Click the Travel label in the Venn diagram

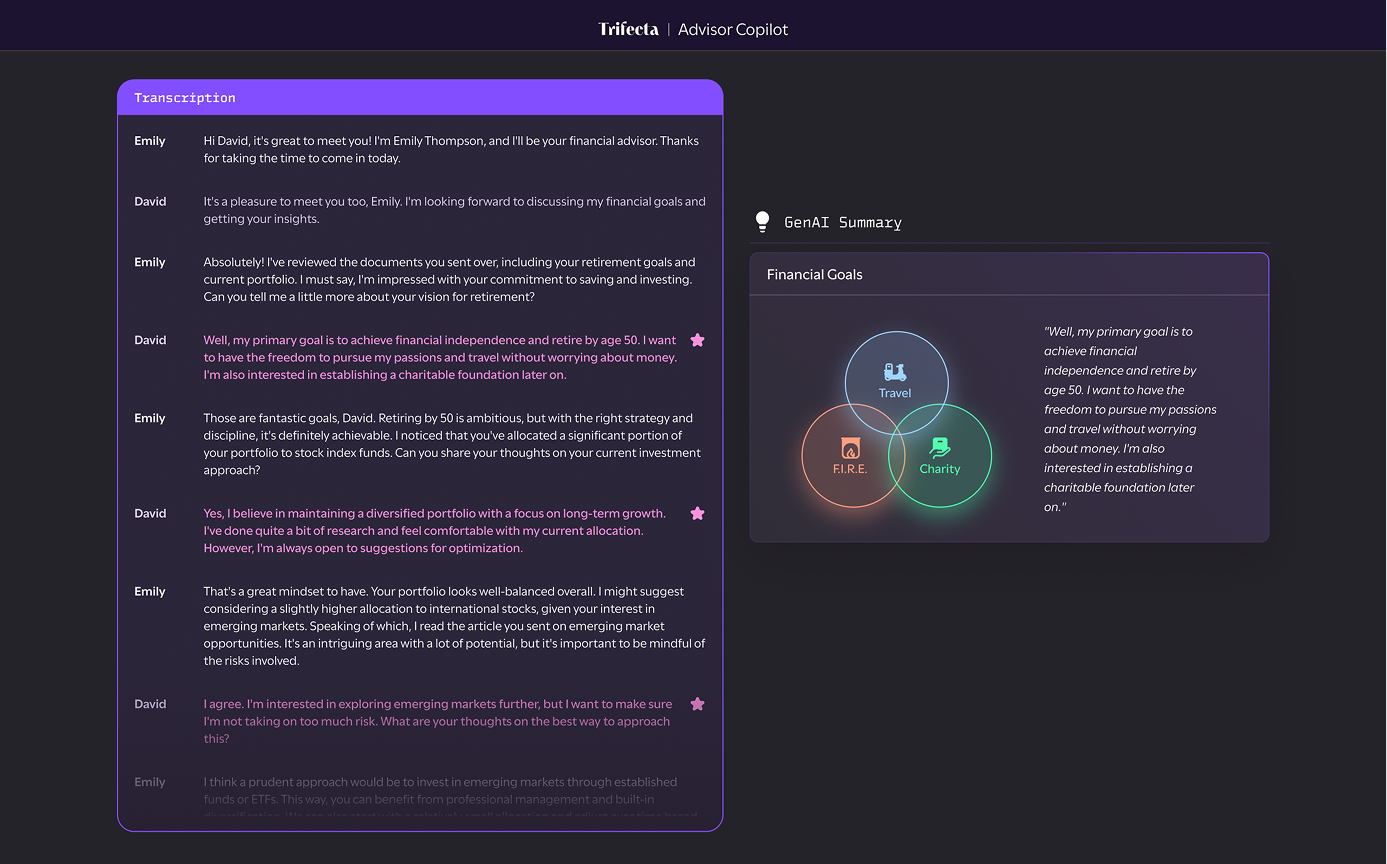point(895,393)
